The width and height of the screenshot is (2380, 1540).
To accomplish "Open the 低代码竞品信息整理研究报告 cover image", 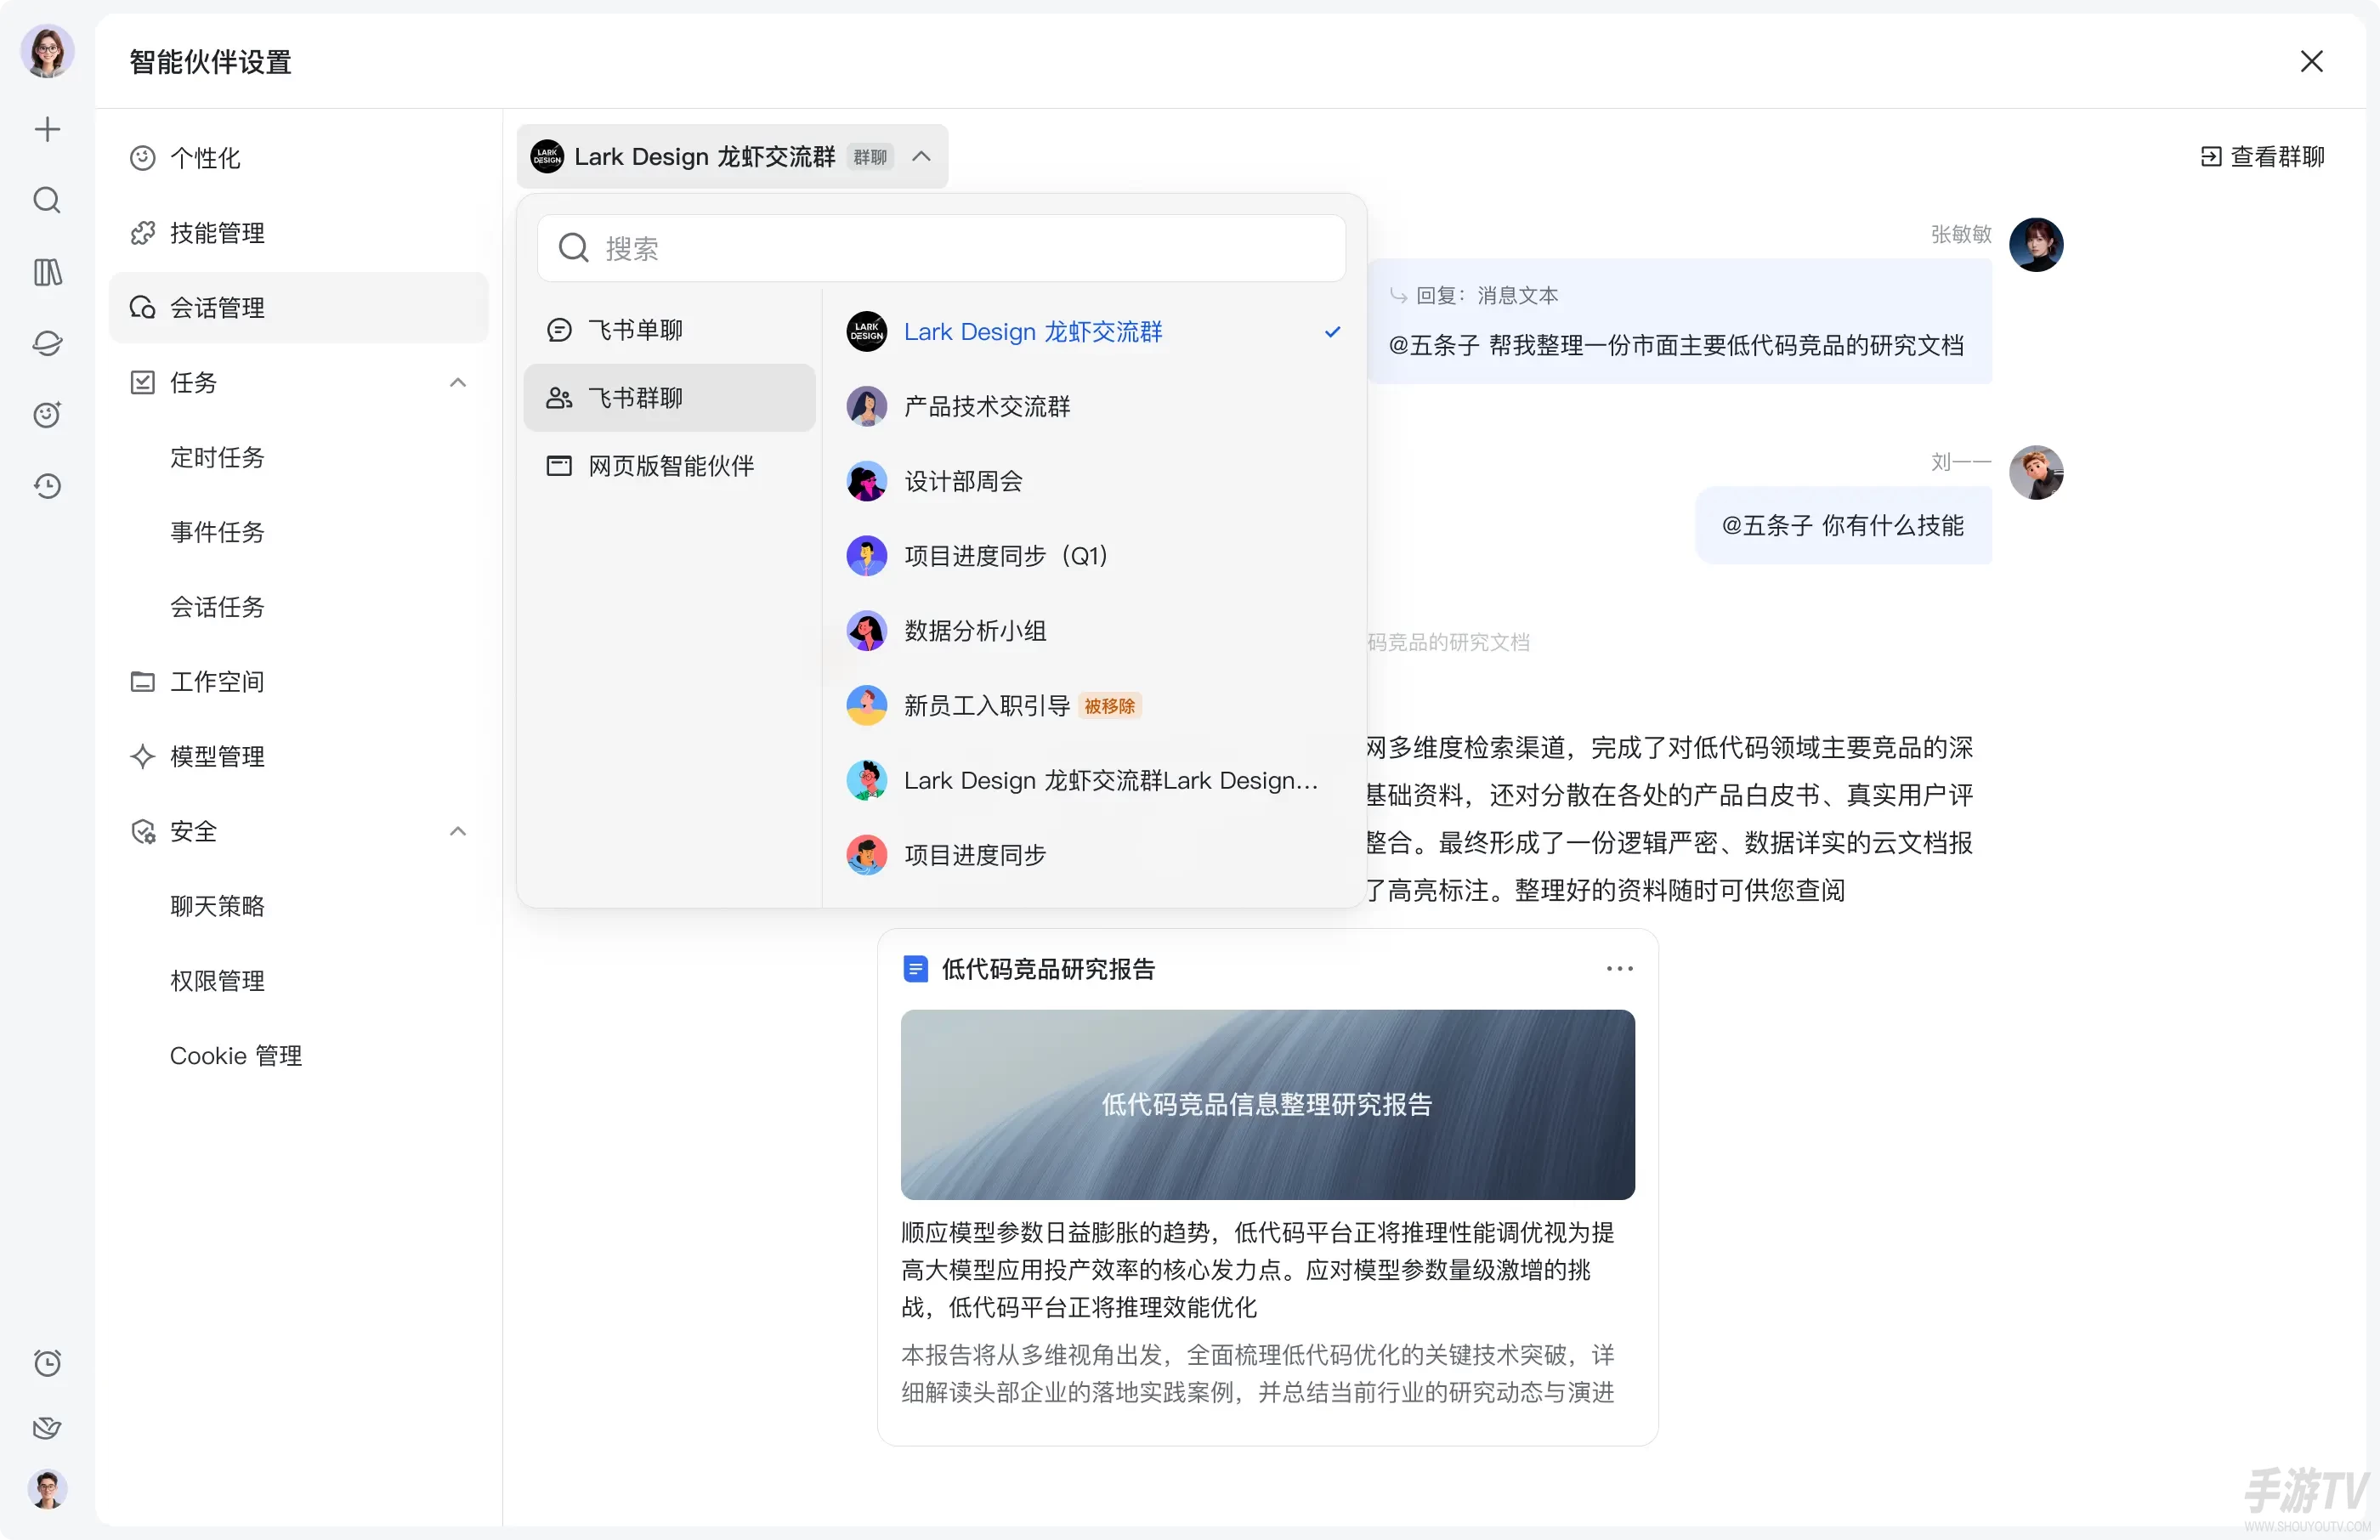I will click(x=1267, y=1105).
